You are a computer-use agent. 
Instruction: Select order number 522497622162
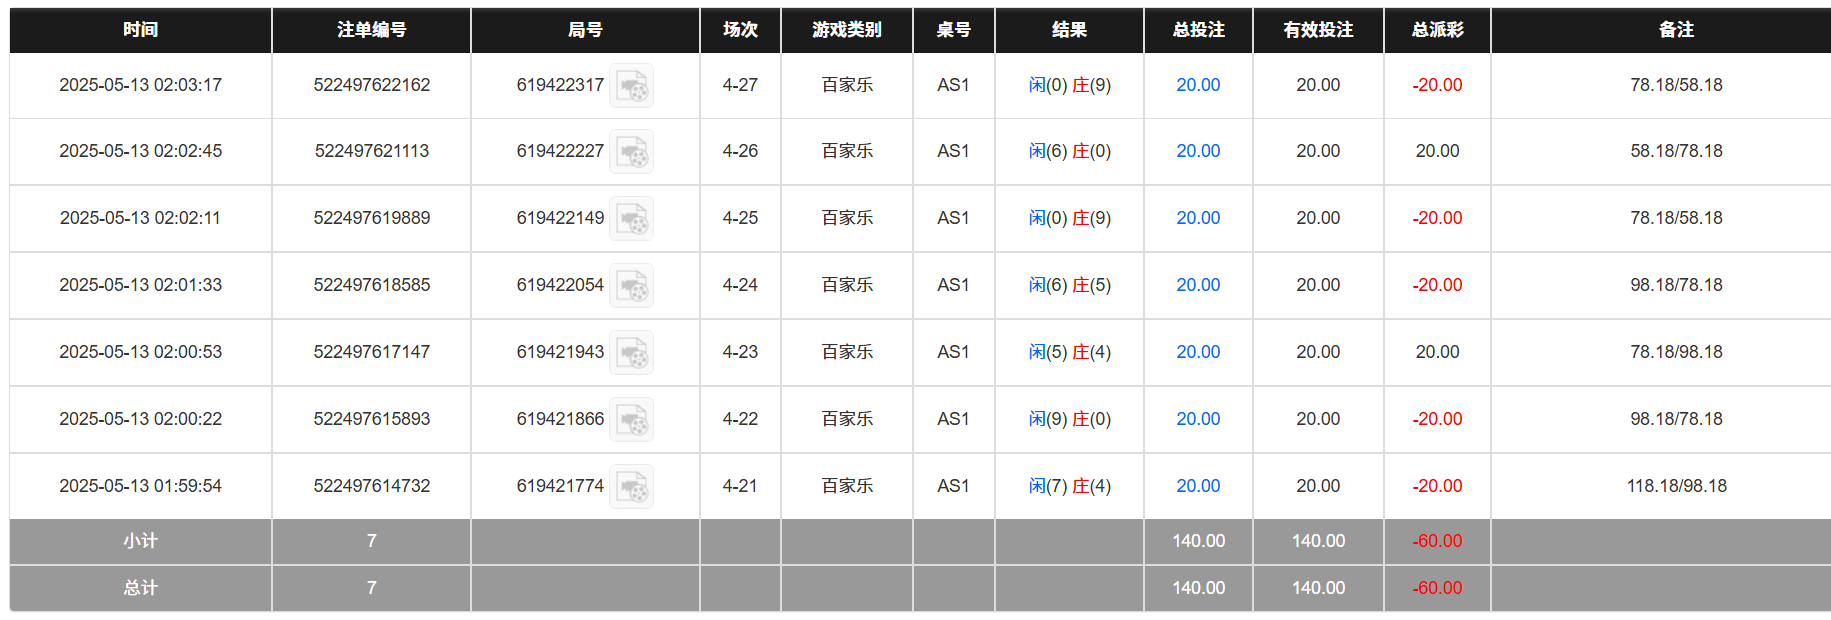371,85
